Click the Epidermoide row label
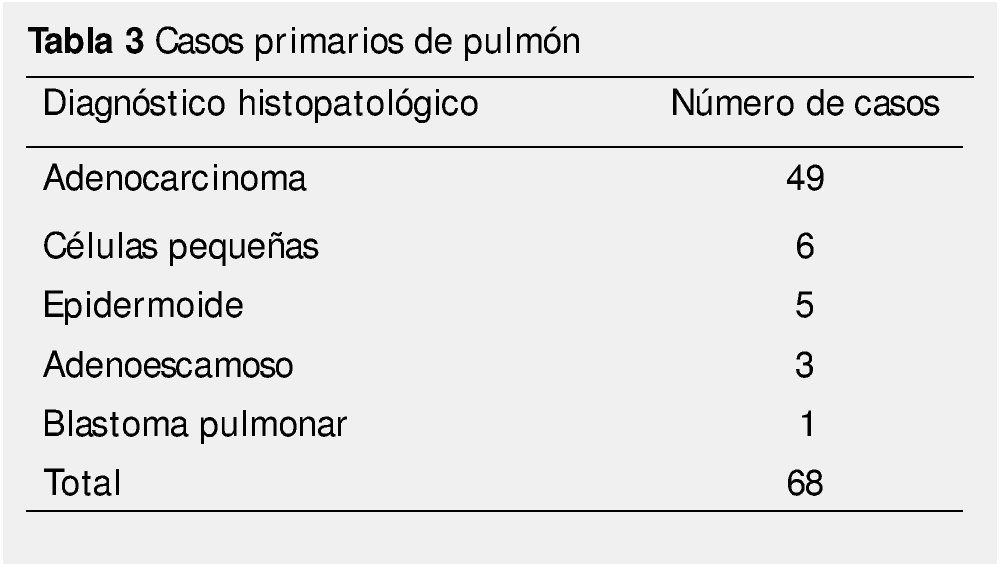Viewport: 1000px width, 575px height. pos(143,305)
